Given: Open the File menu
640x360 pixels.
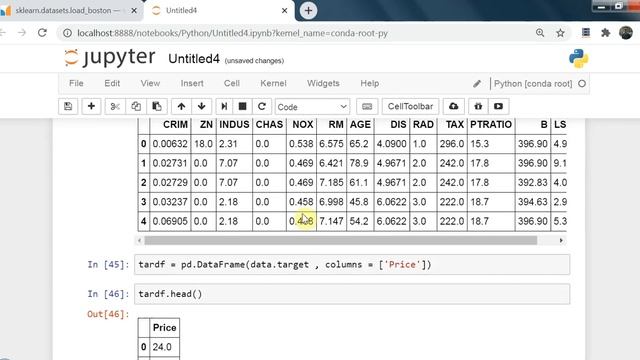Looking at the screenshot, I should 76,83.
